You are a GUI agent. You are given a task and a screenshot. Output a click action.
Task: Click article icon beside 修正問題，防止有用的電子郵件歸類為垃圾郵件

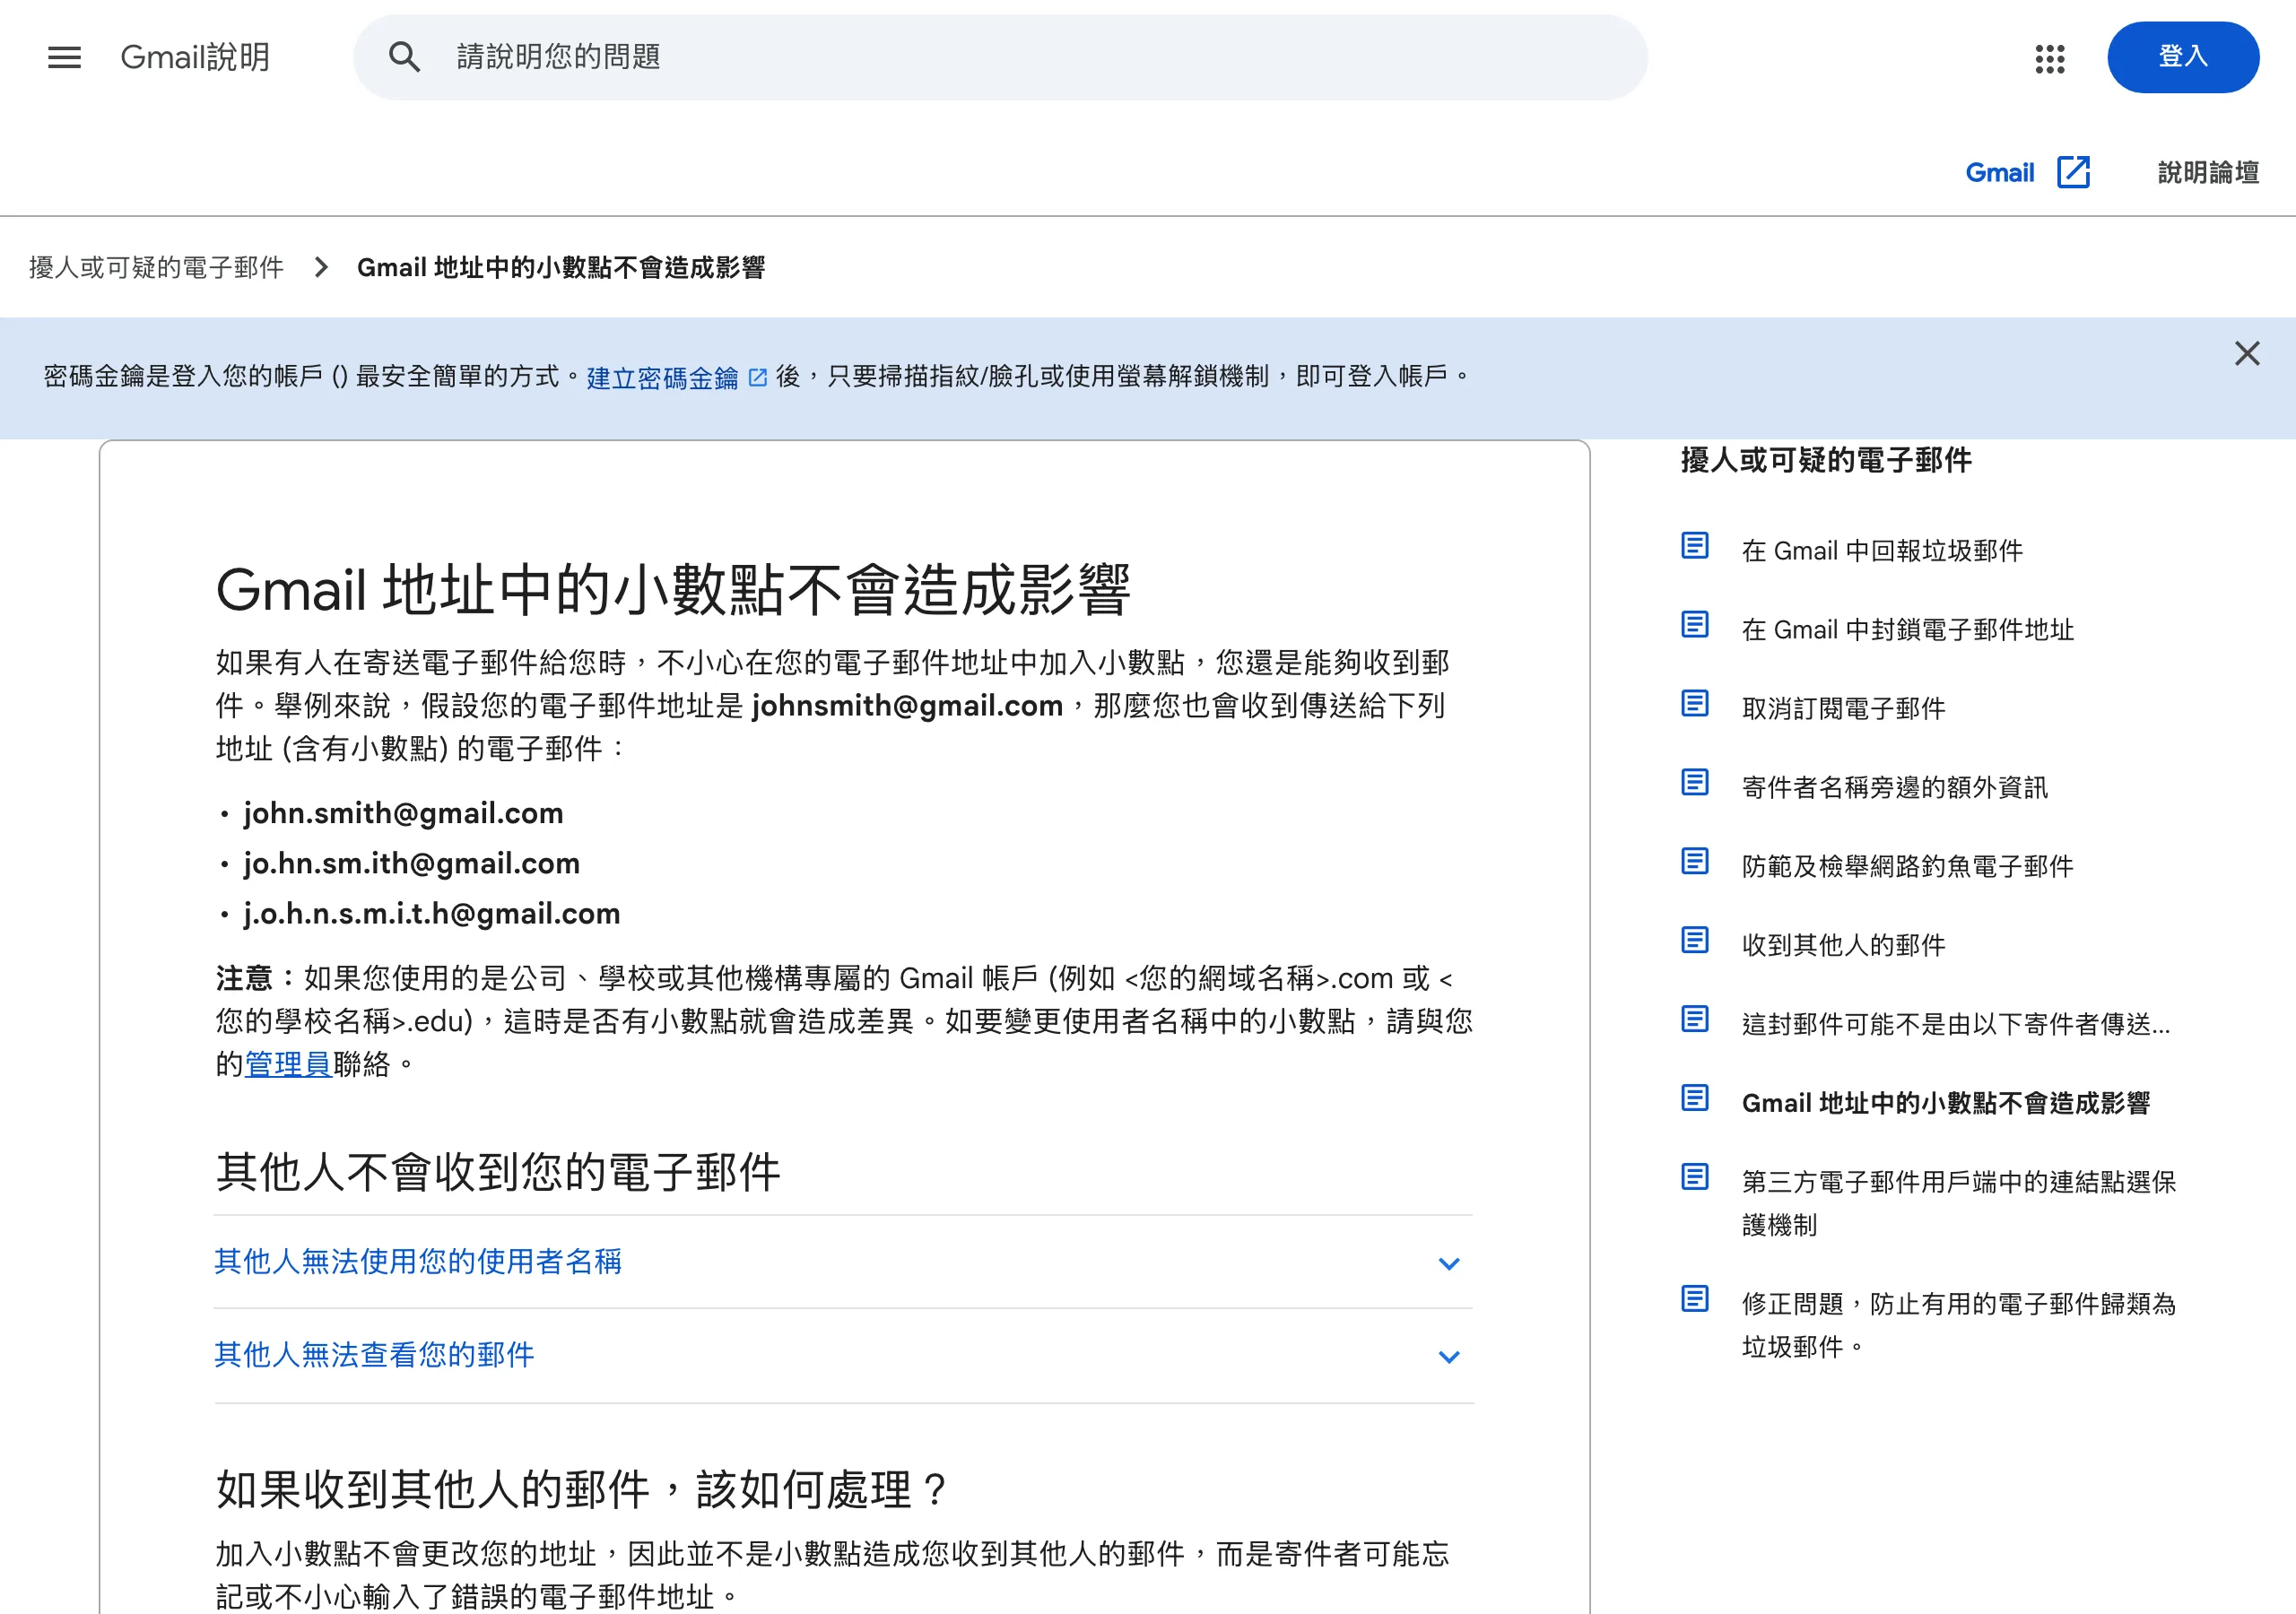[1694, 1300]
